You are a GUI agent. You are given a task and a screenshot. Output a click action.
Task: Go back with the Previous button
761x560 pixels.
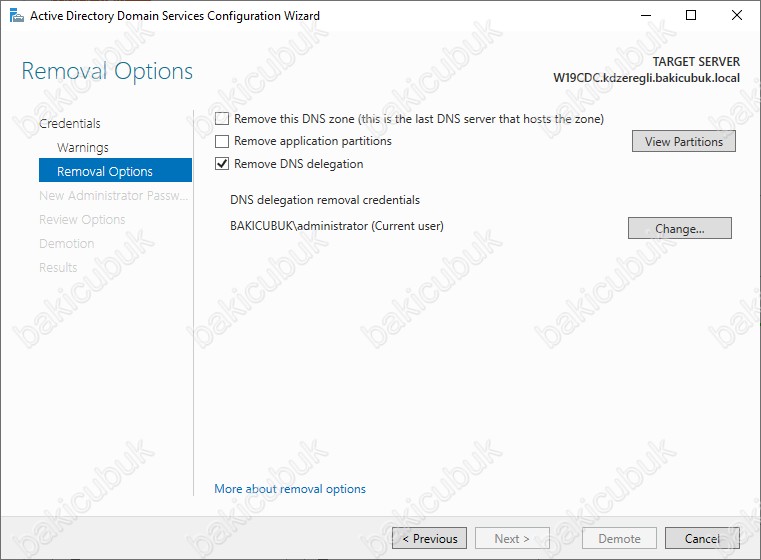coord(430,538)
